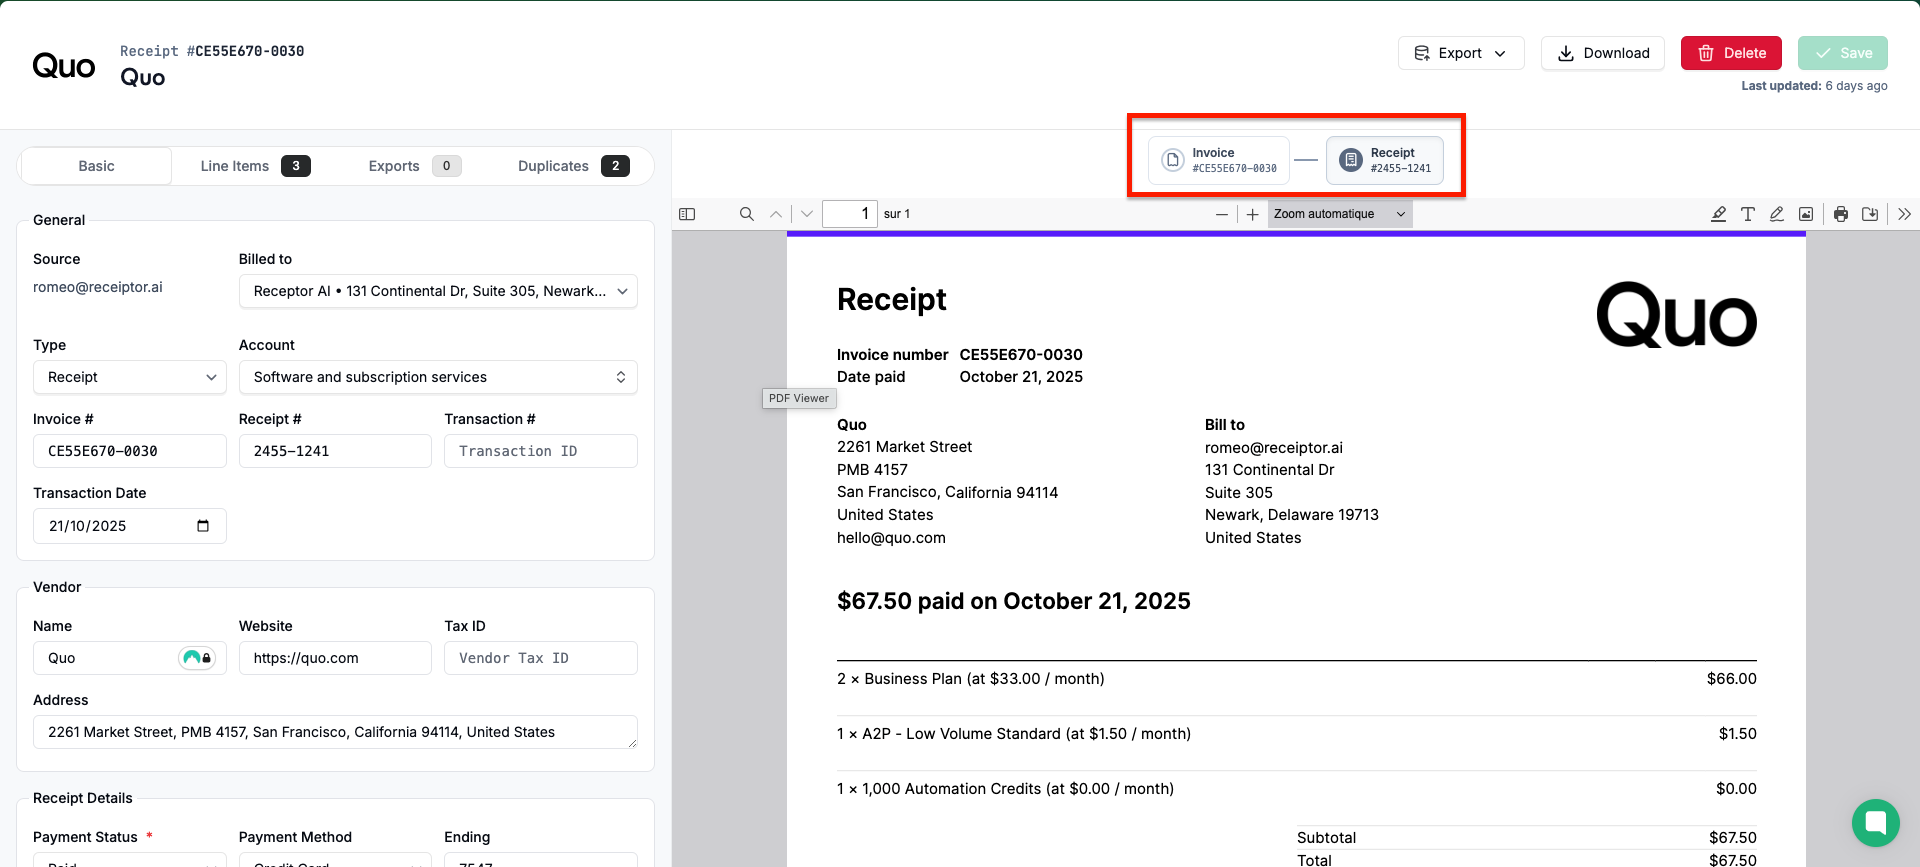Click the Quo logo in header
This screenshot has width=1920, height=867.
[x=64, y=66]
